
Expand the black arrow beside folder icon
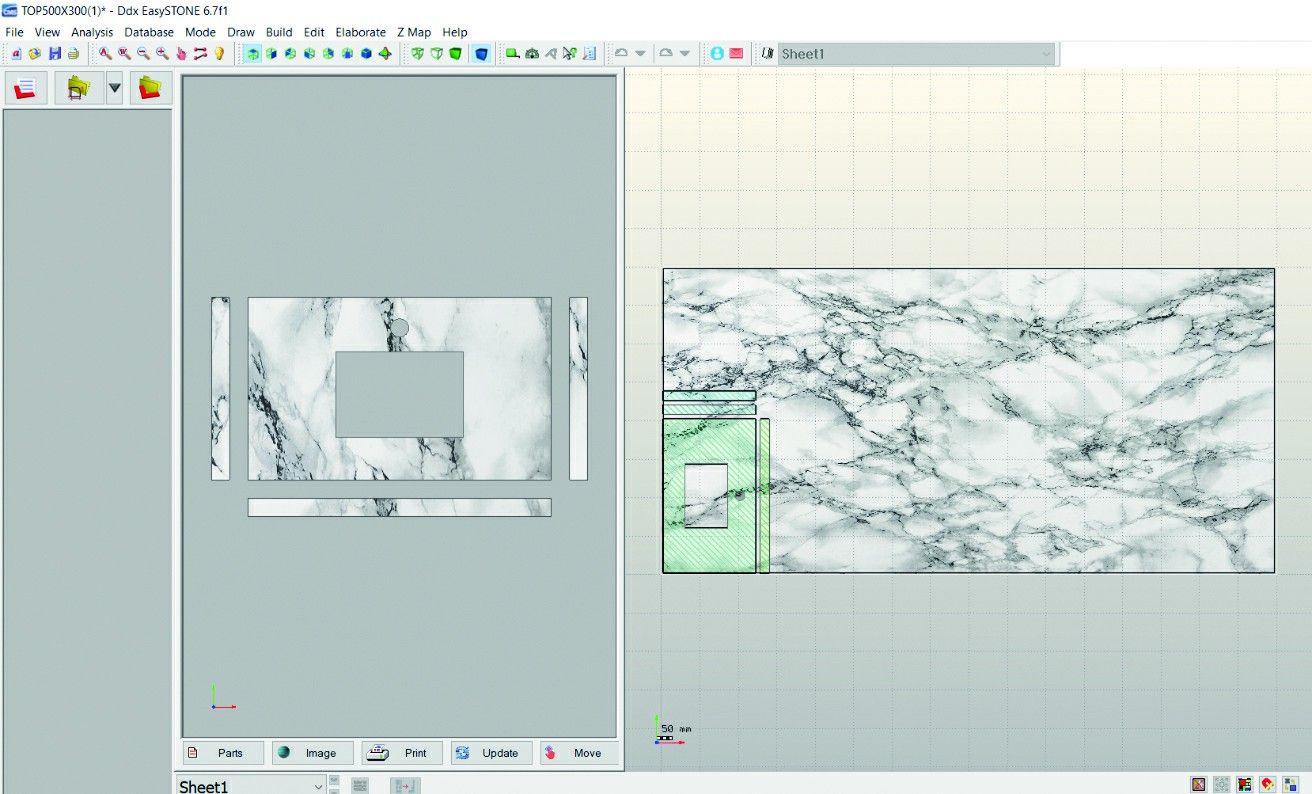tap(115, 88)
